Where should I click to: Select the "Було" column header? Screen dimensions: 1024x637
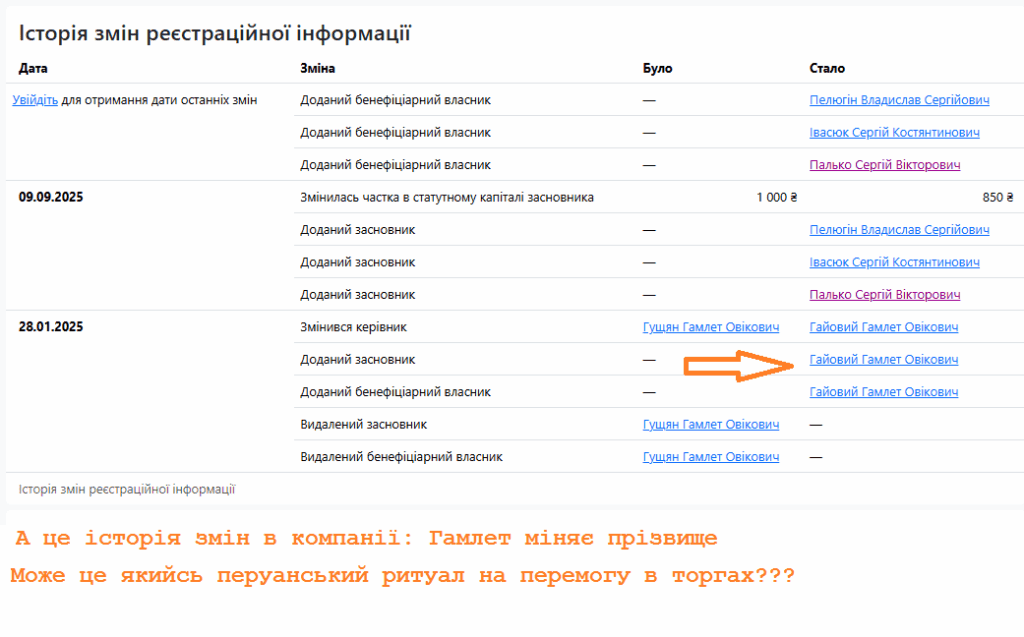click(x=657, y=68)
